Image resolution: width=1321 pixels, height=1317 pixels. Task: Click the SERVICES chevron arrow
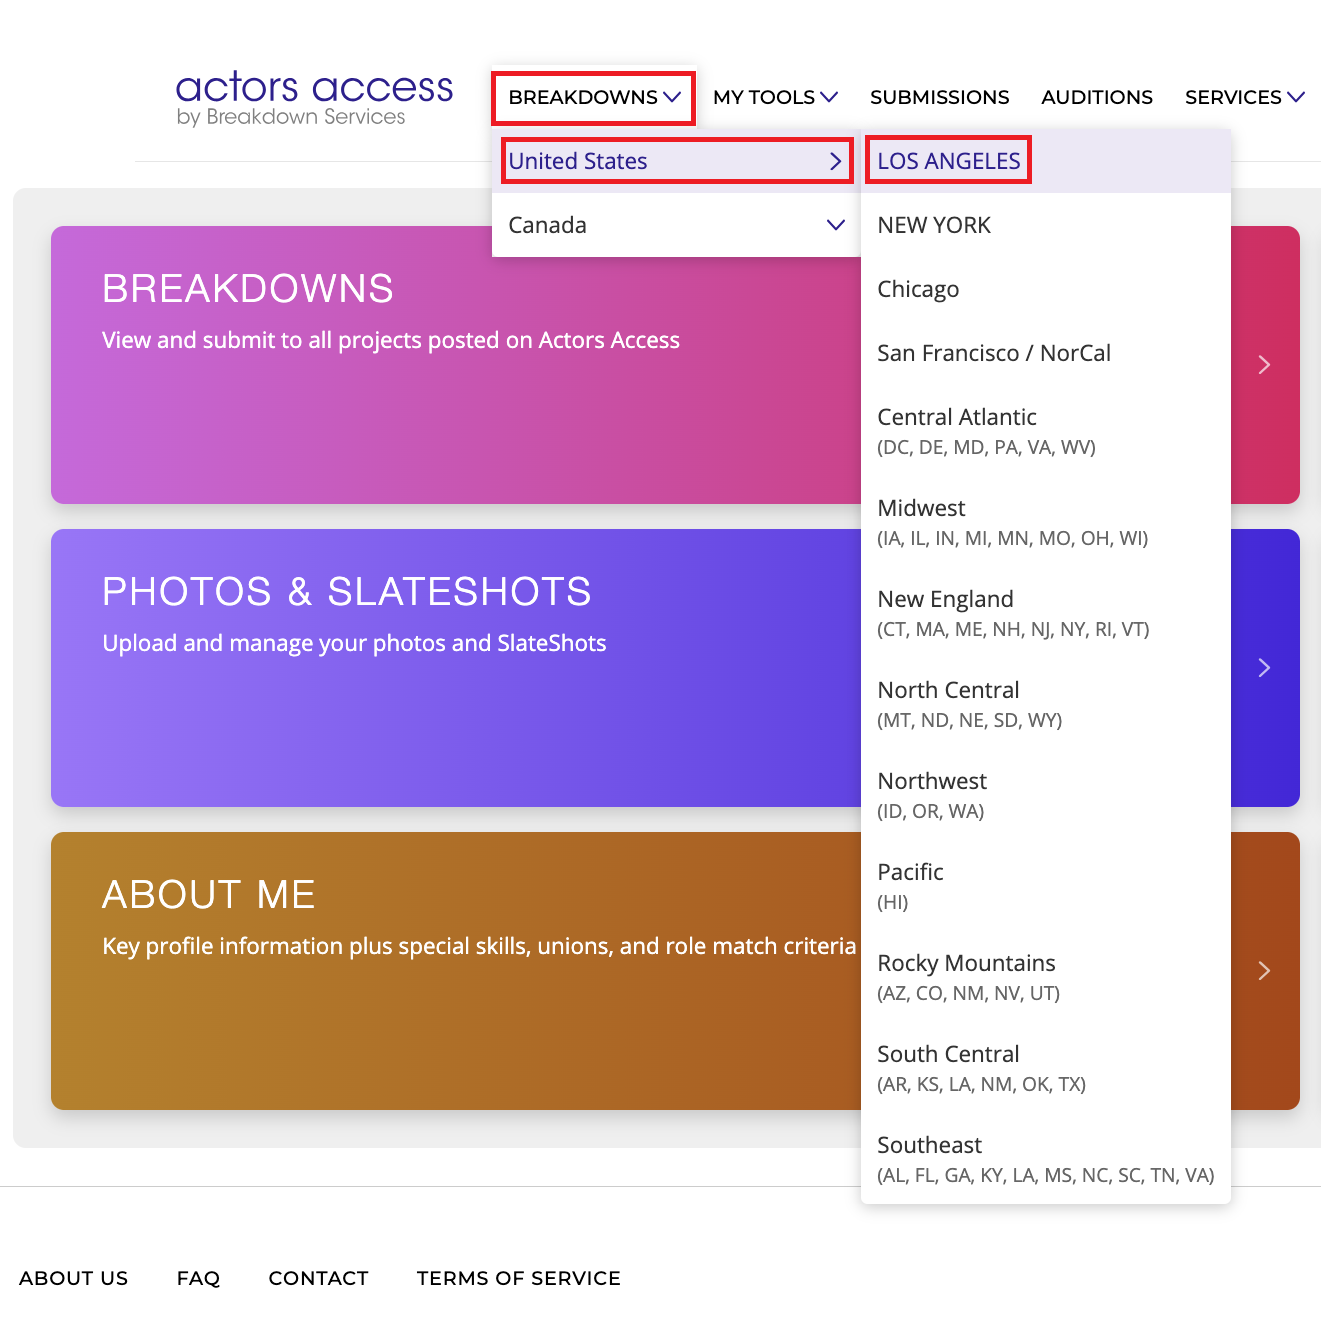(x=1296, y=97)
